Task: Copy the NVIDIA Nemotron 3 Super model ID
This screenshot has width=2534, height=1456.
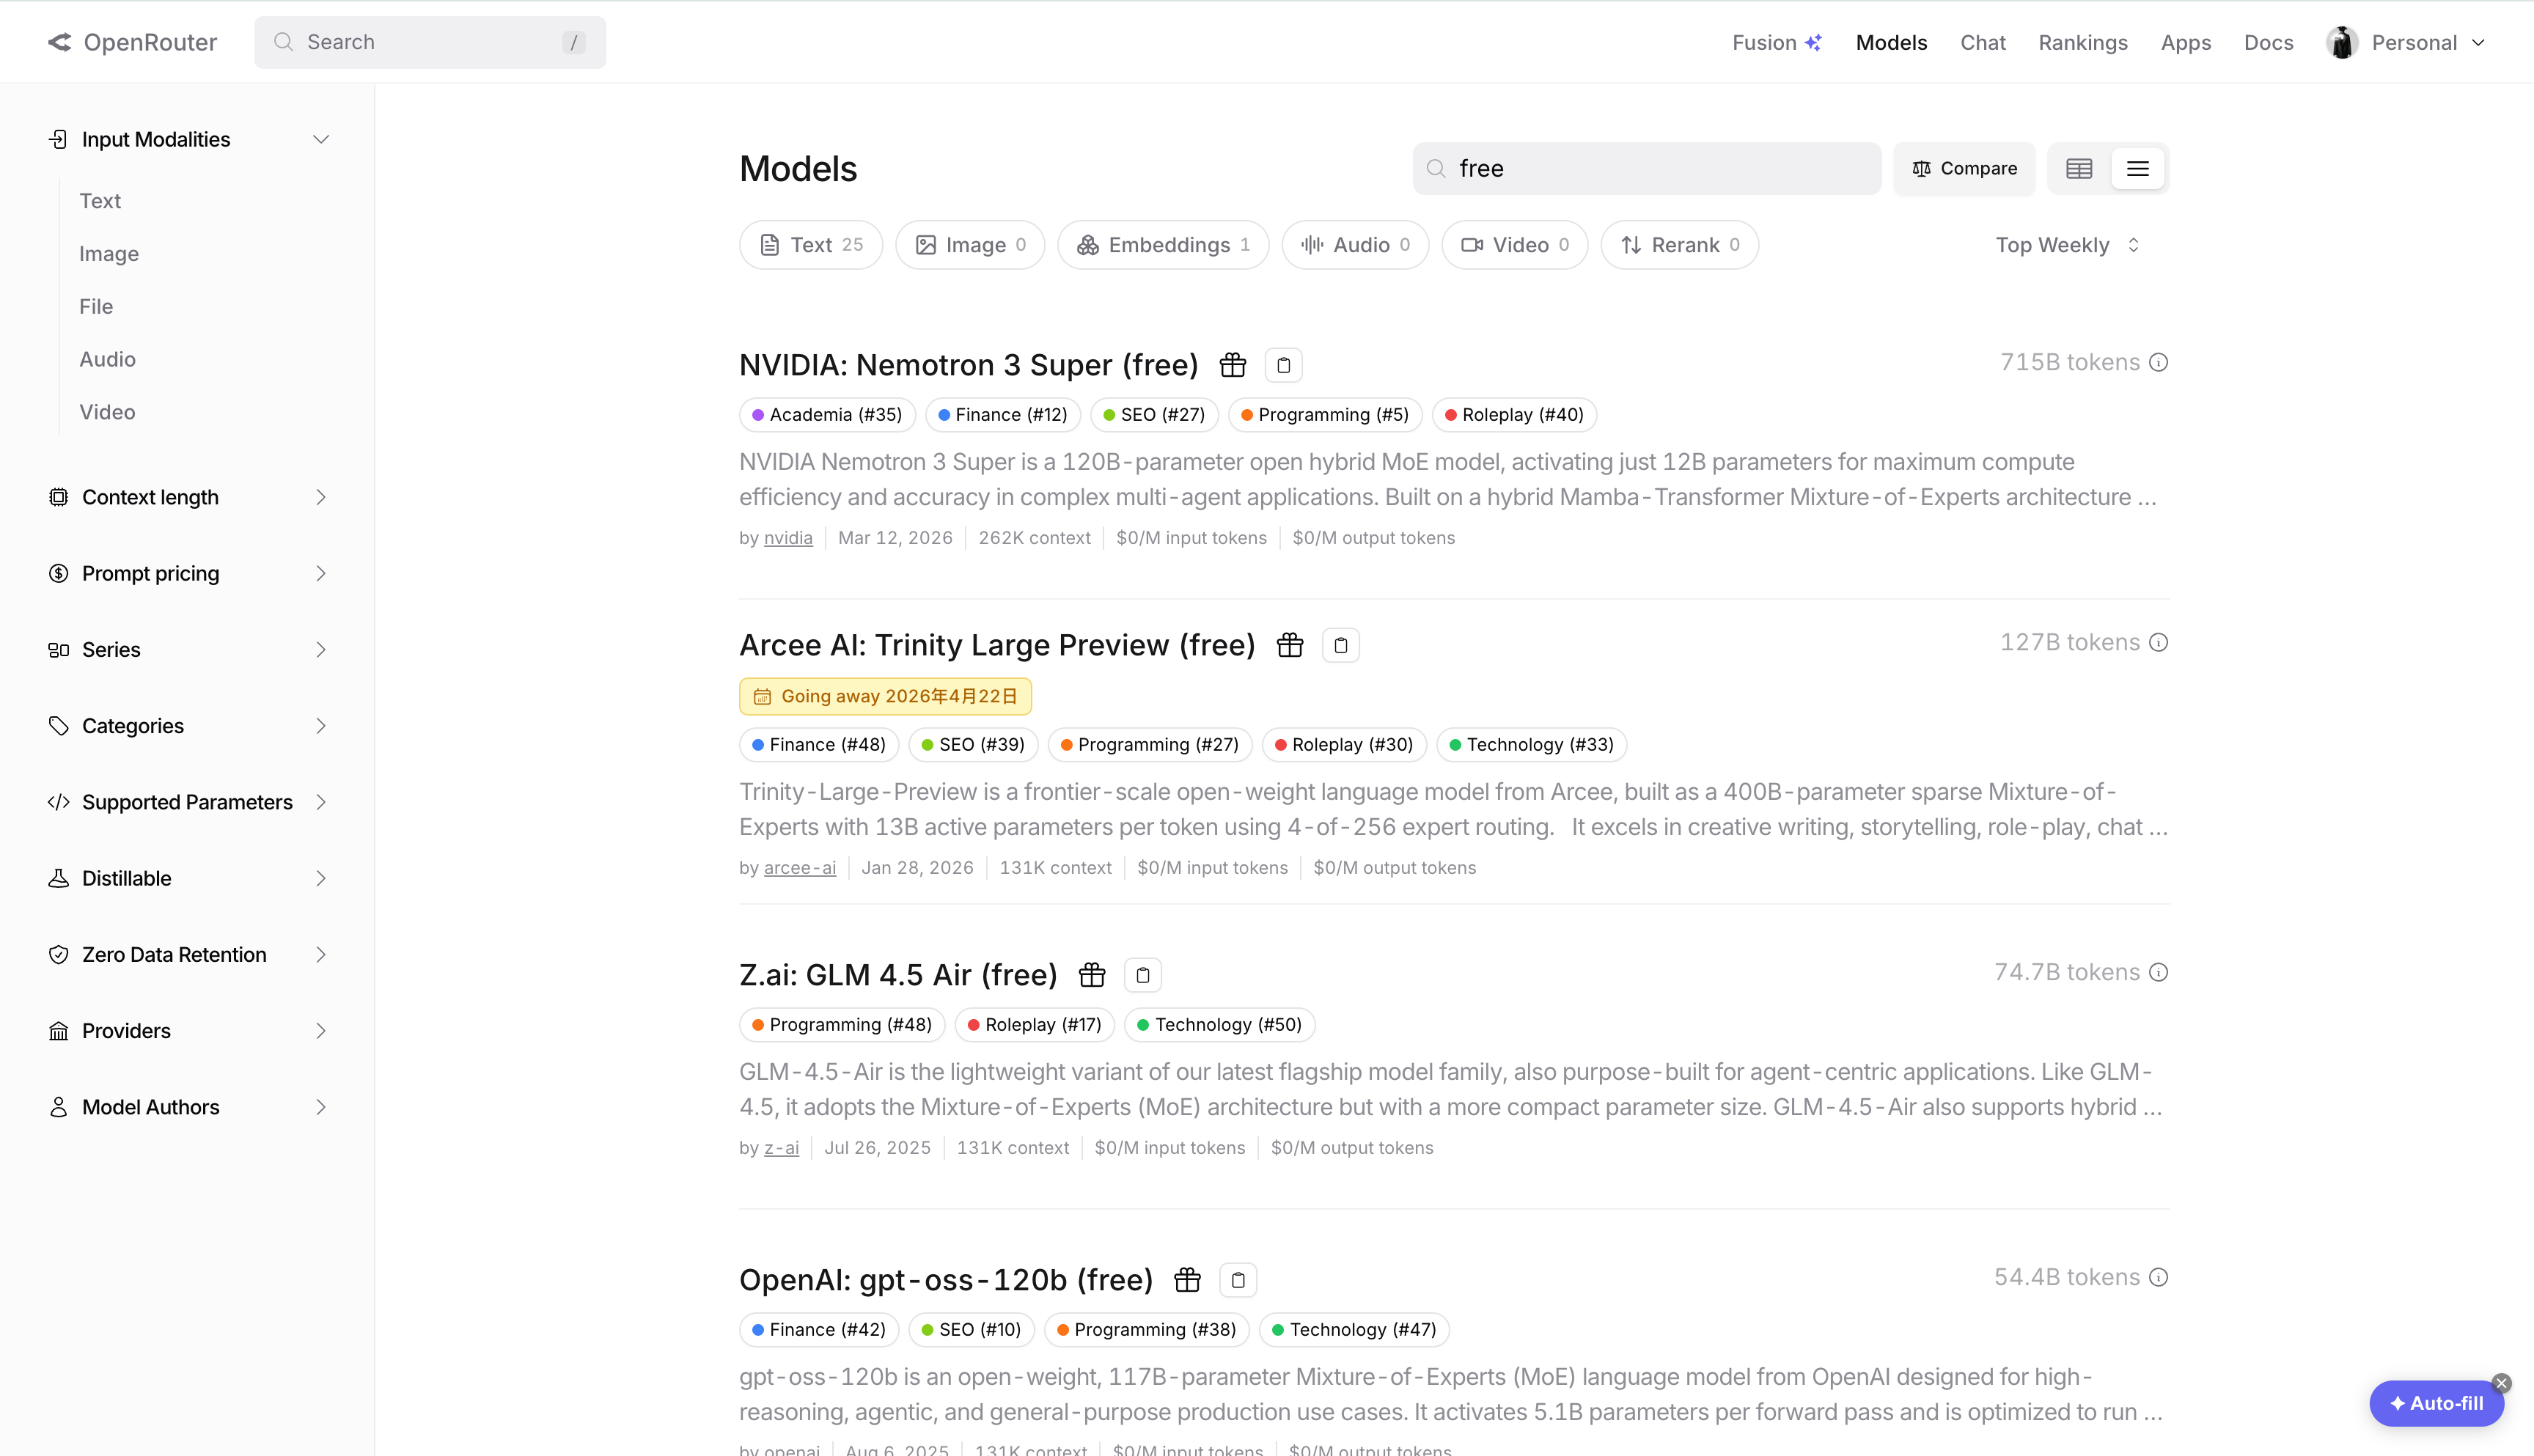Action: pyautogui.click(x=1283, y=365)
